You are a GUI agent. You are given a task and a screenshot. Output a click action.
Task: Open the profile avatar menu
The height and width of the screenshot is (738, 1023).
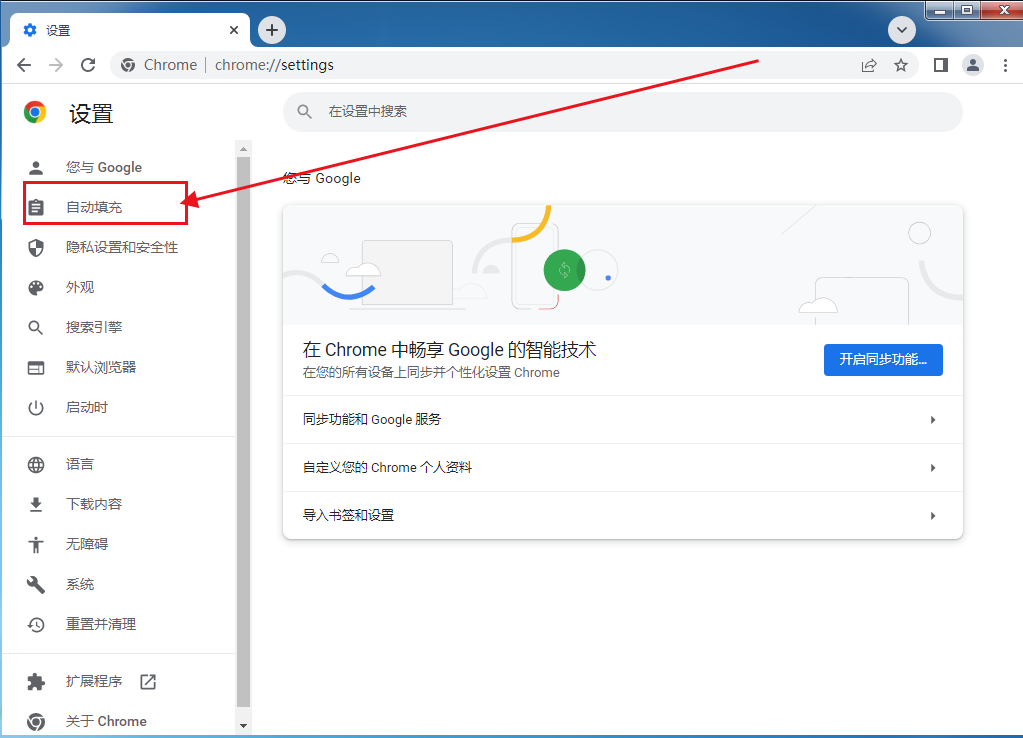(972, 65)
